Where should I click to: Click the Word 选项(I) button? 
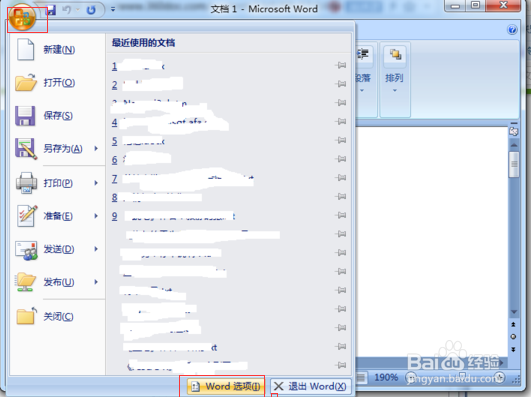click(225, 386)
